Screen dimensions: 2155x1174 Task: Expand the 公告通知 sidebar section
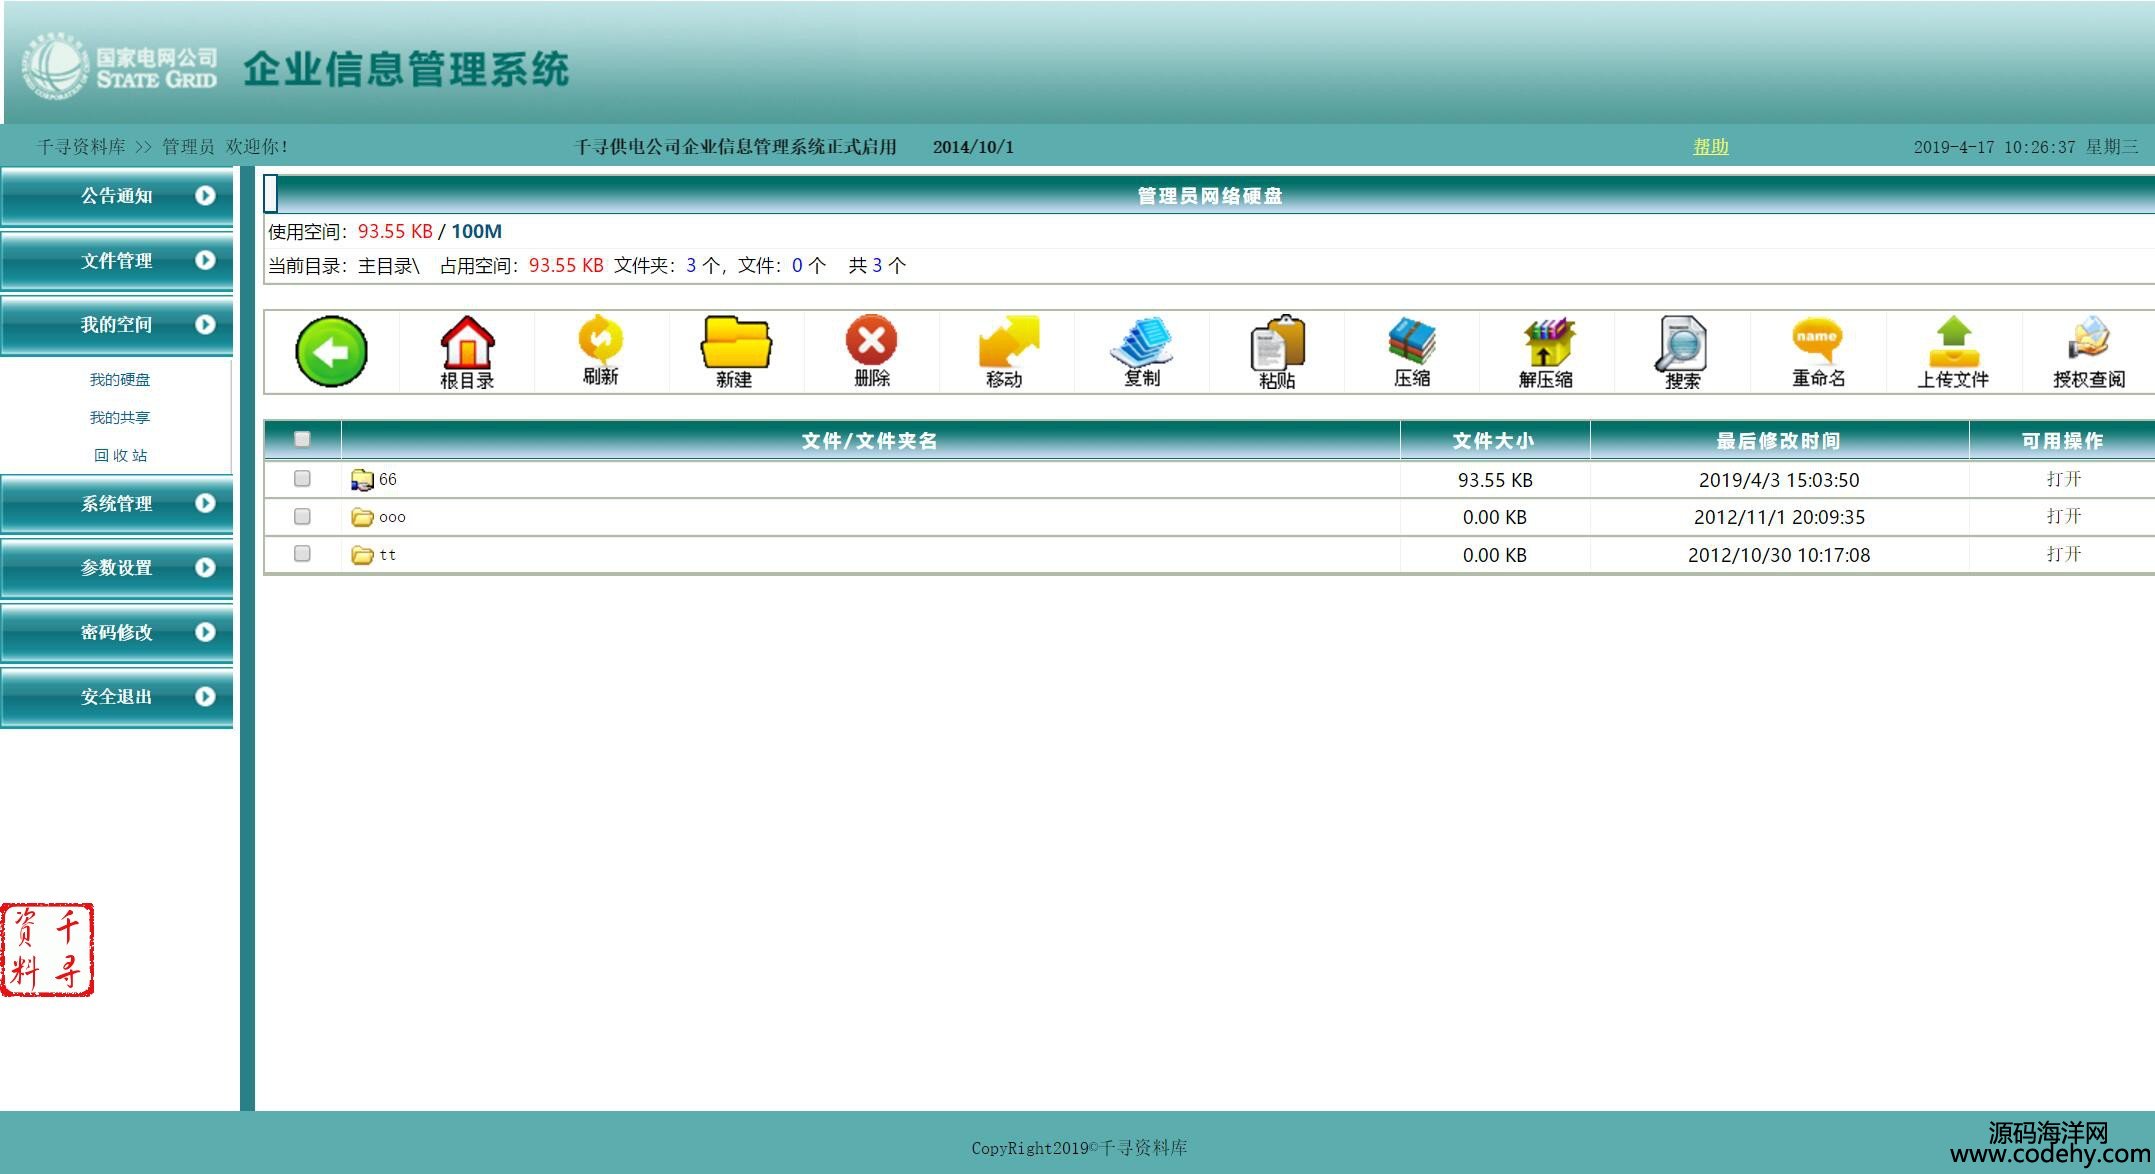point(117,196)
